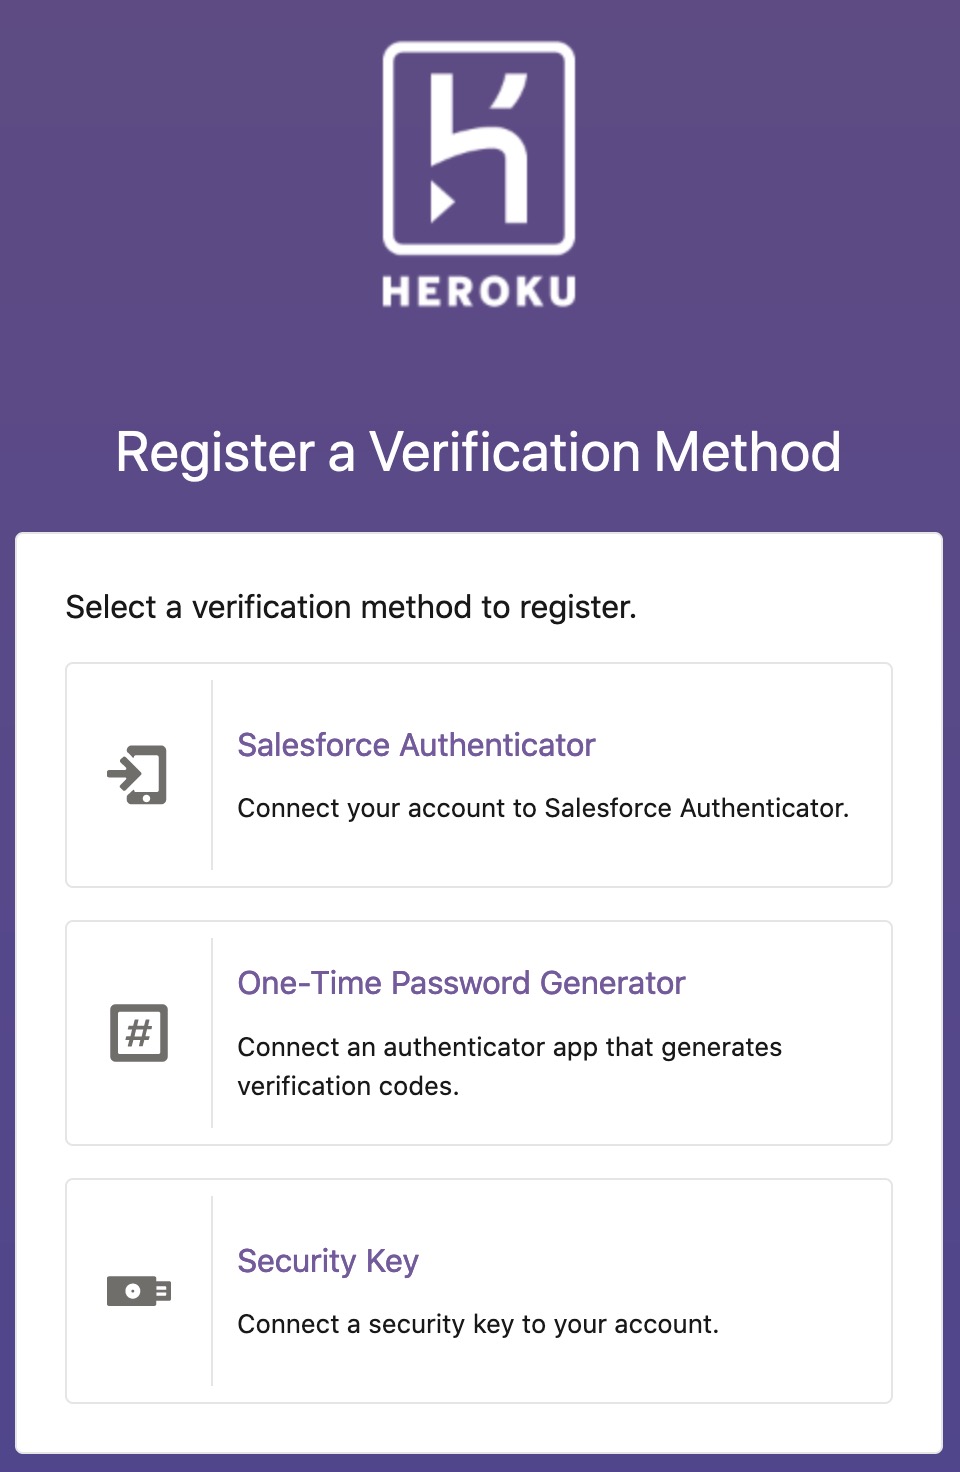Select the key-shaped icon in bottom card
Screen dimensions: 960x1472
pyautogui.click(x=138, y=1291)
